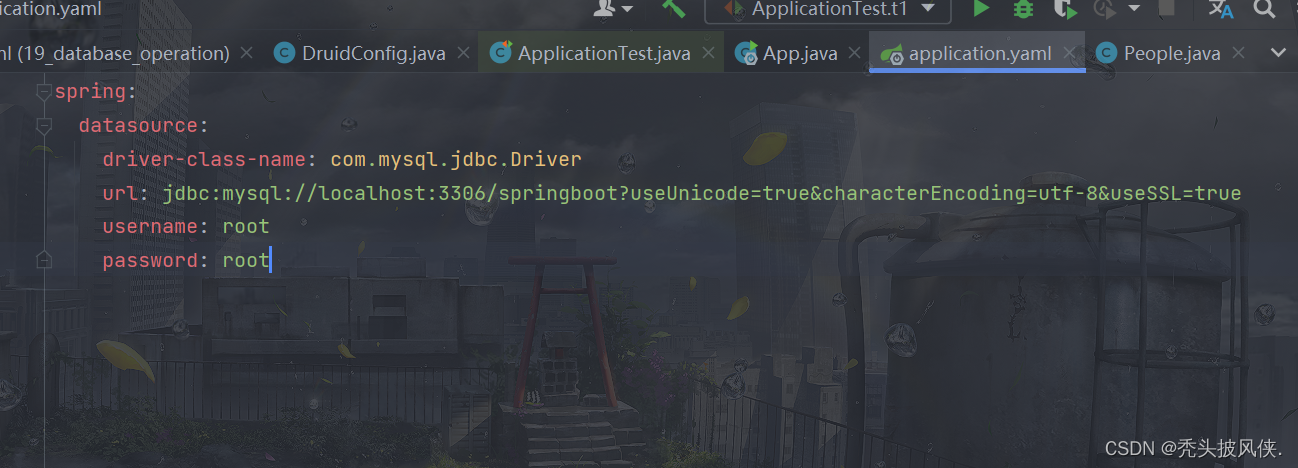The image size is (1298, 468).
Task: Close the People.java tab
Action: (1239, 53)
